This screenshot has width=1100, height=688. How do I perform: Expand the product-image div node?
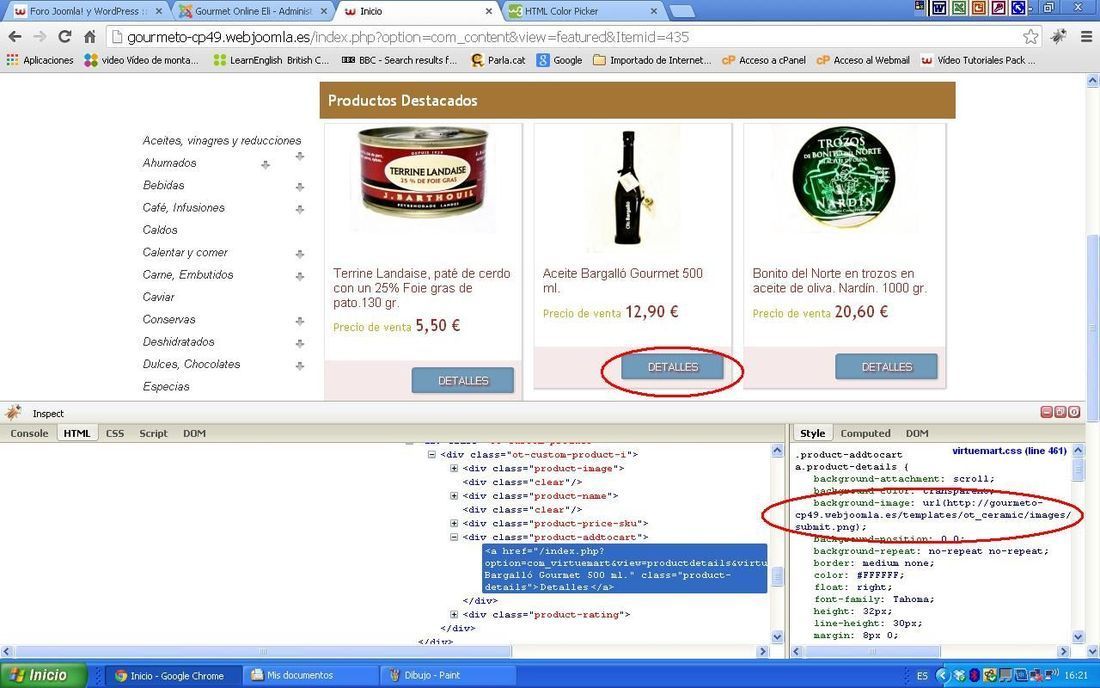pyautogui.click(x=454, y=468)
